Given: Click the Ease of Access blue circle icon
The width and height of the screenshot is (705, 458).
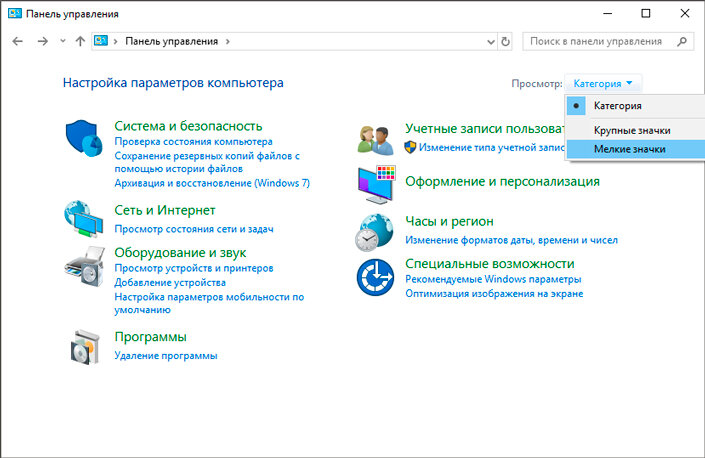Looking at the screenshot, I should [375, 277].
